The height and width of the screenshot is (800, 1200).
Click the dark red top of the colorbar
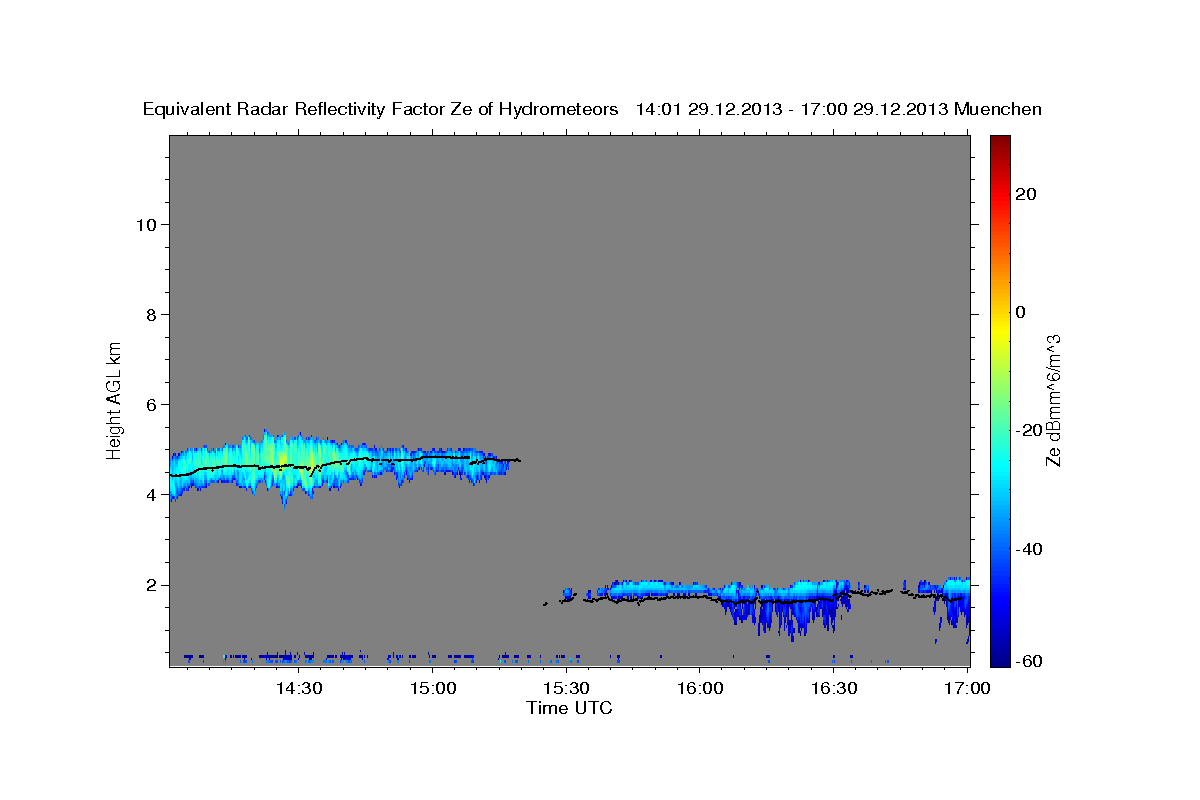[x=1000, y=143]
